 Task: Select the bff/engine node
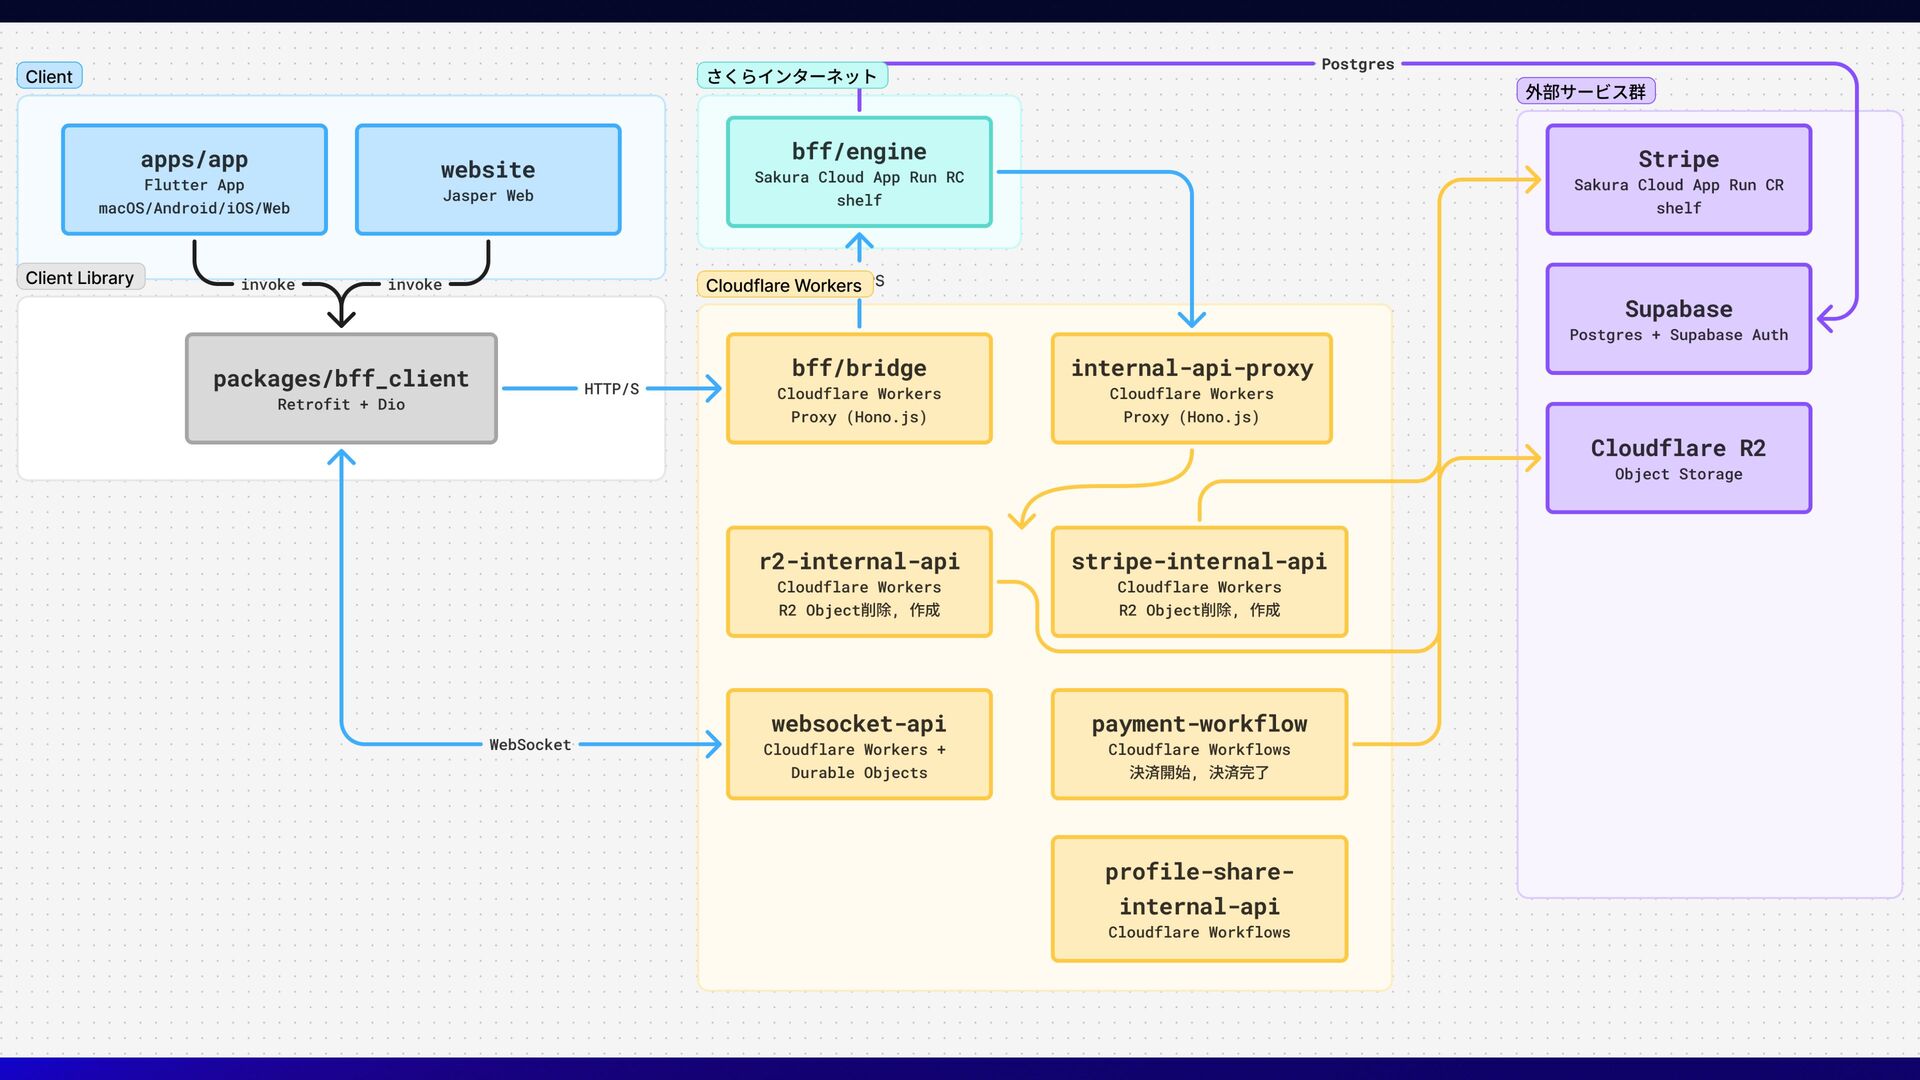point(859,172)
